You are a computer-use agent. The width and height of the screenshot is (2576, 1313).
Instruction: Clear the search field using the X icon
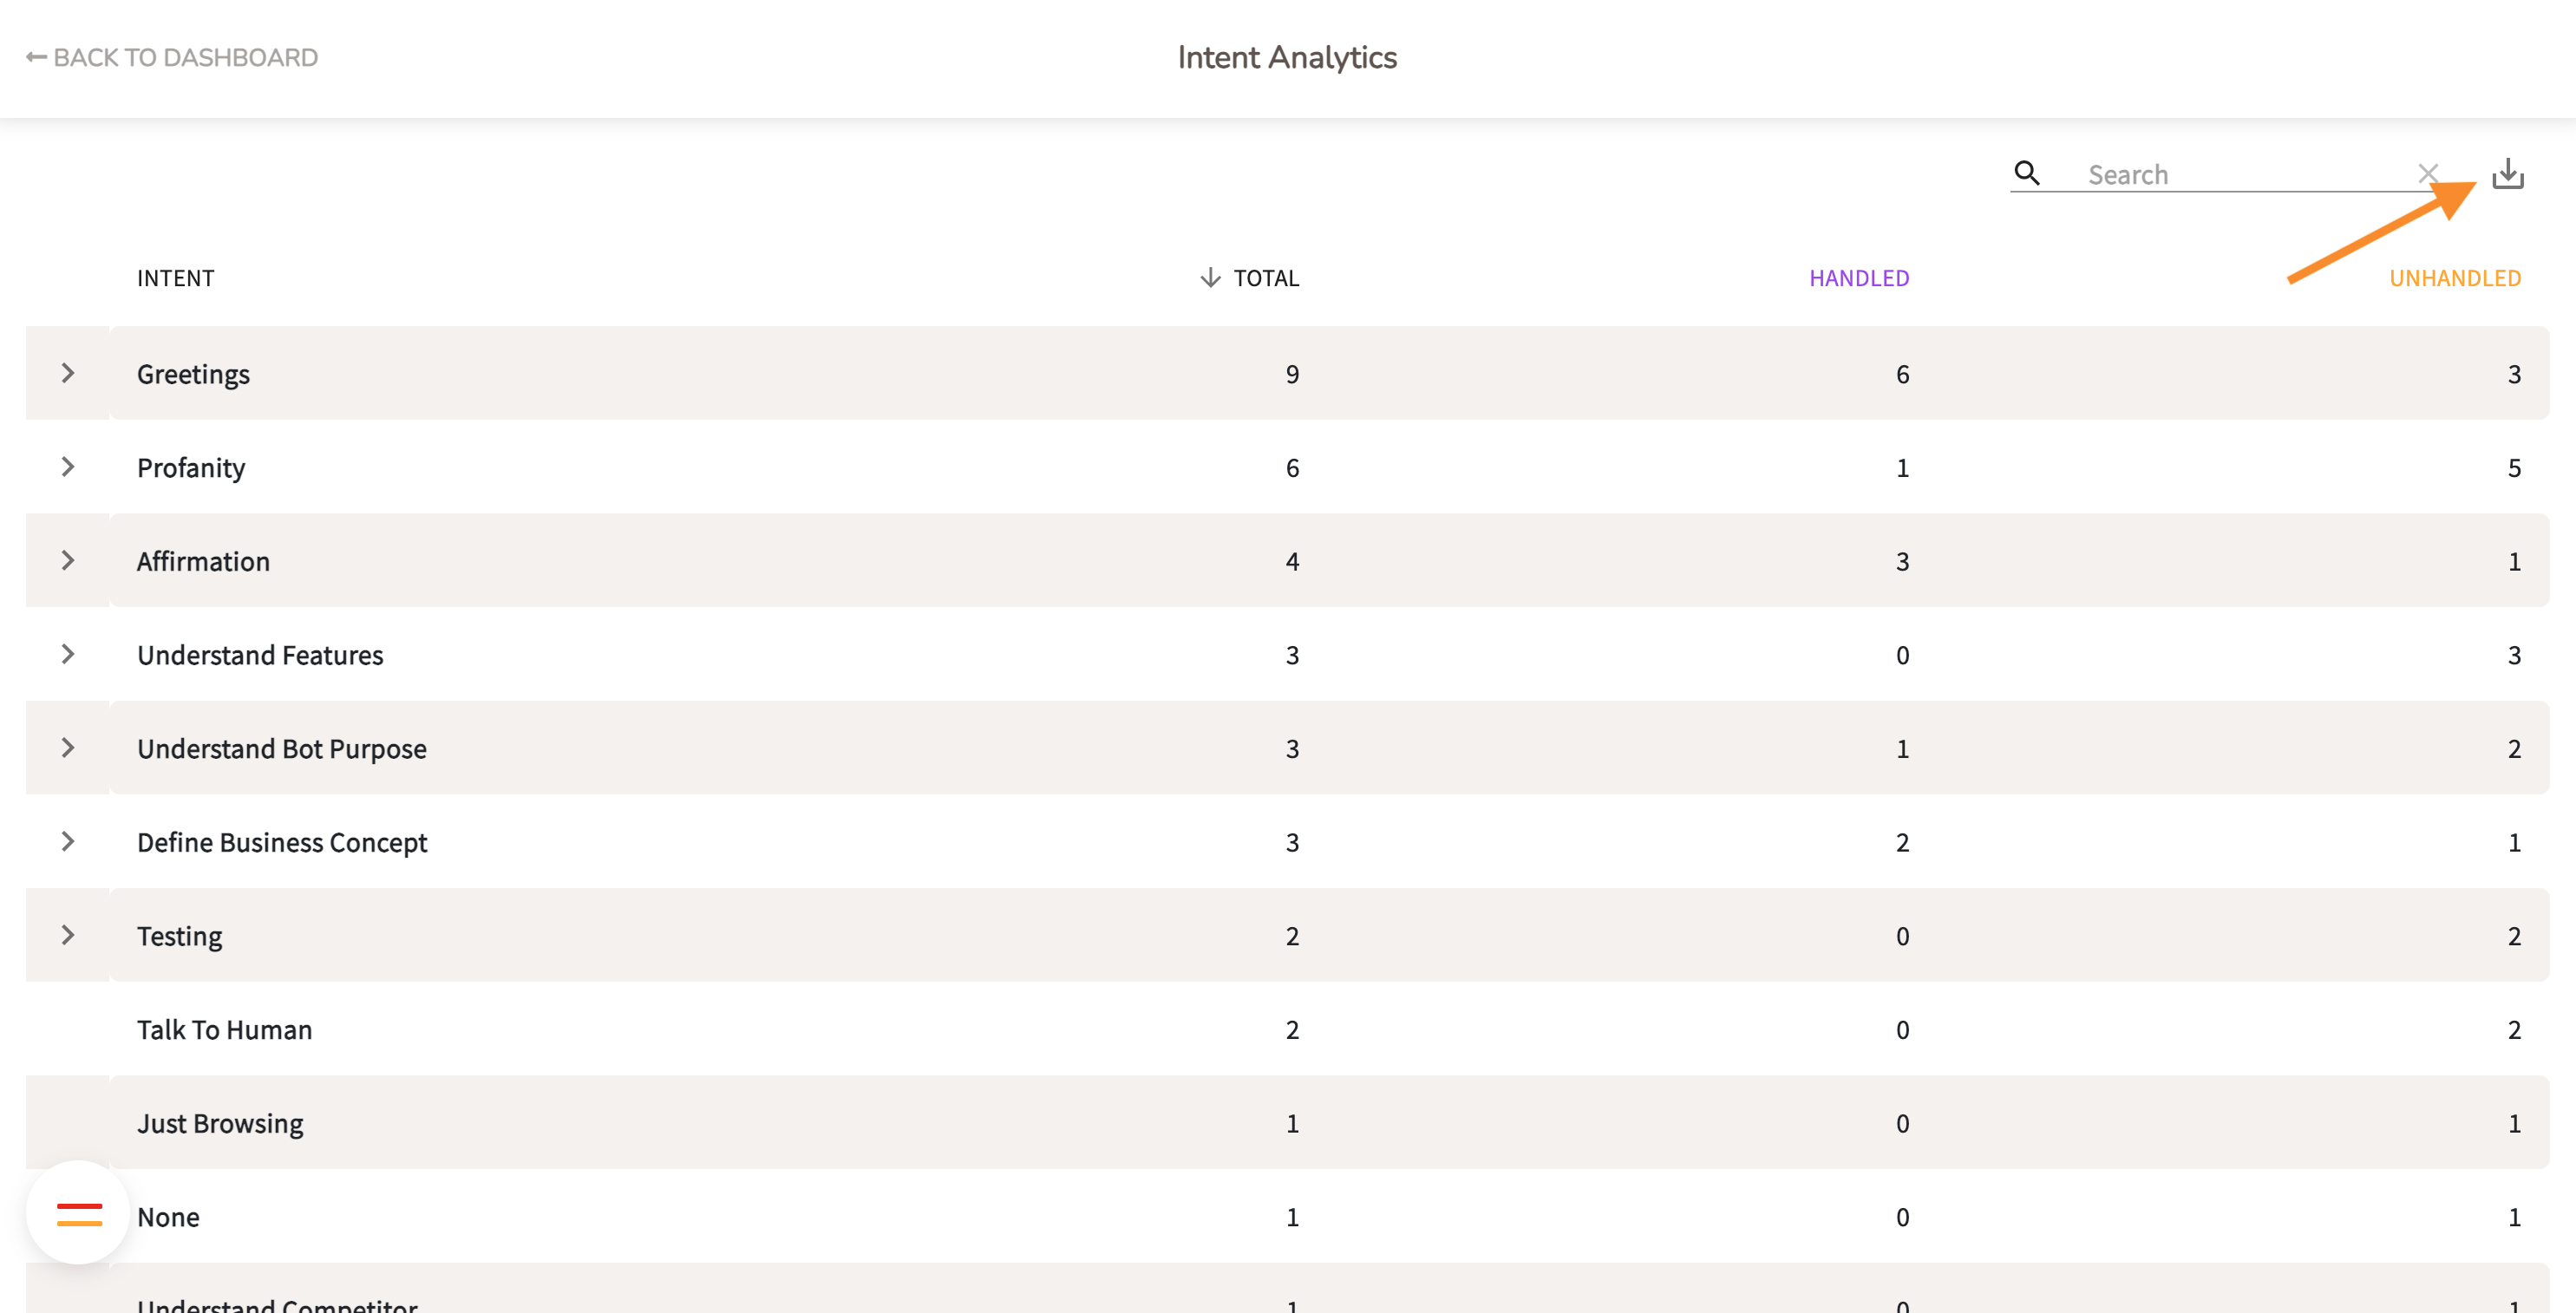pos(2428,173)
